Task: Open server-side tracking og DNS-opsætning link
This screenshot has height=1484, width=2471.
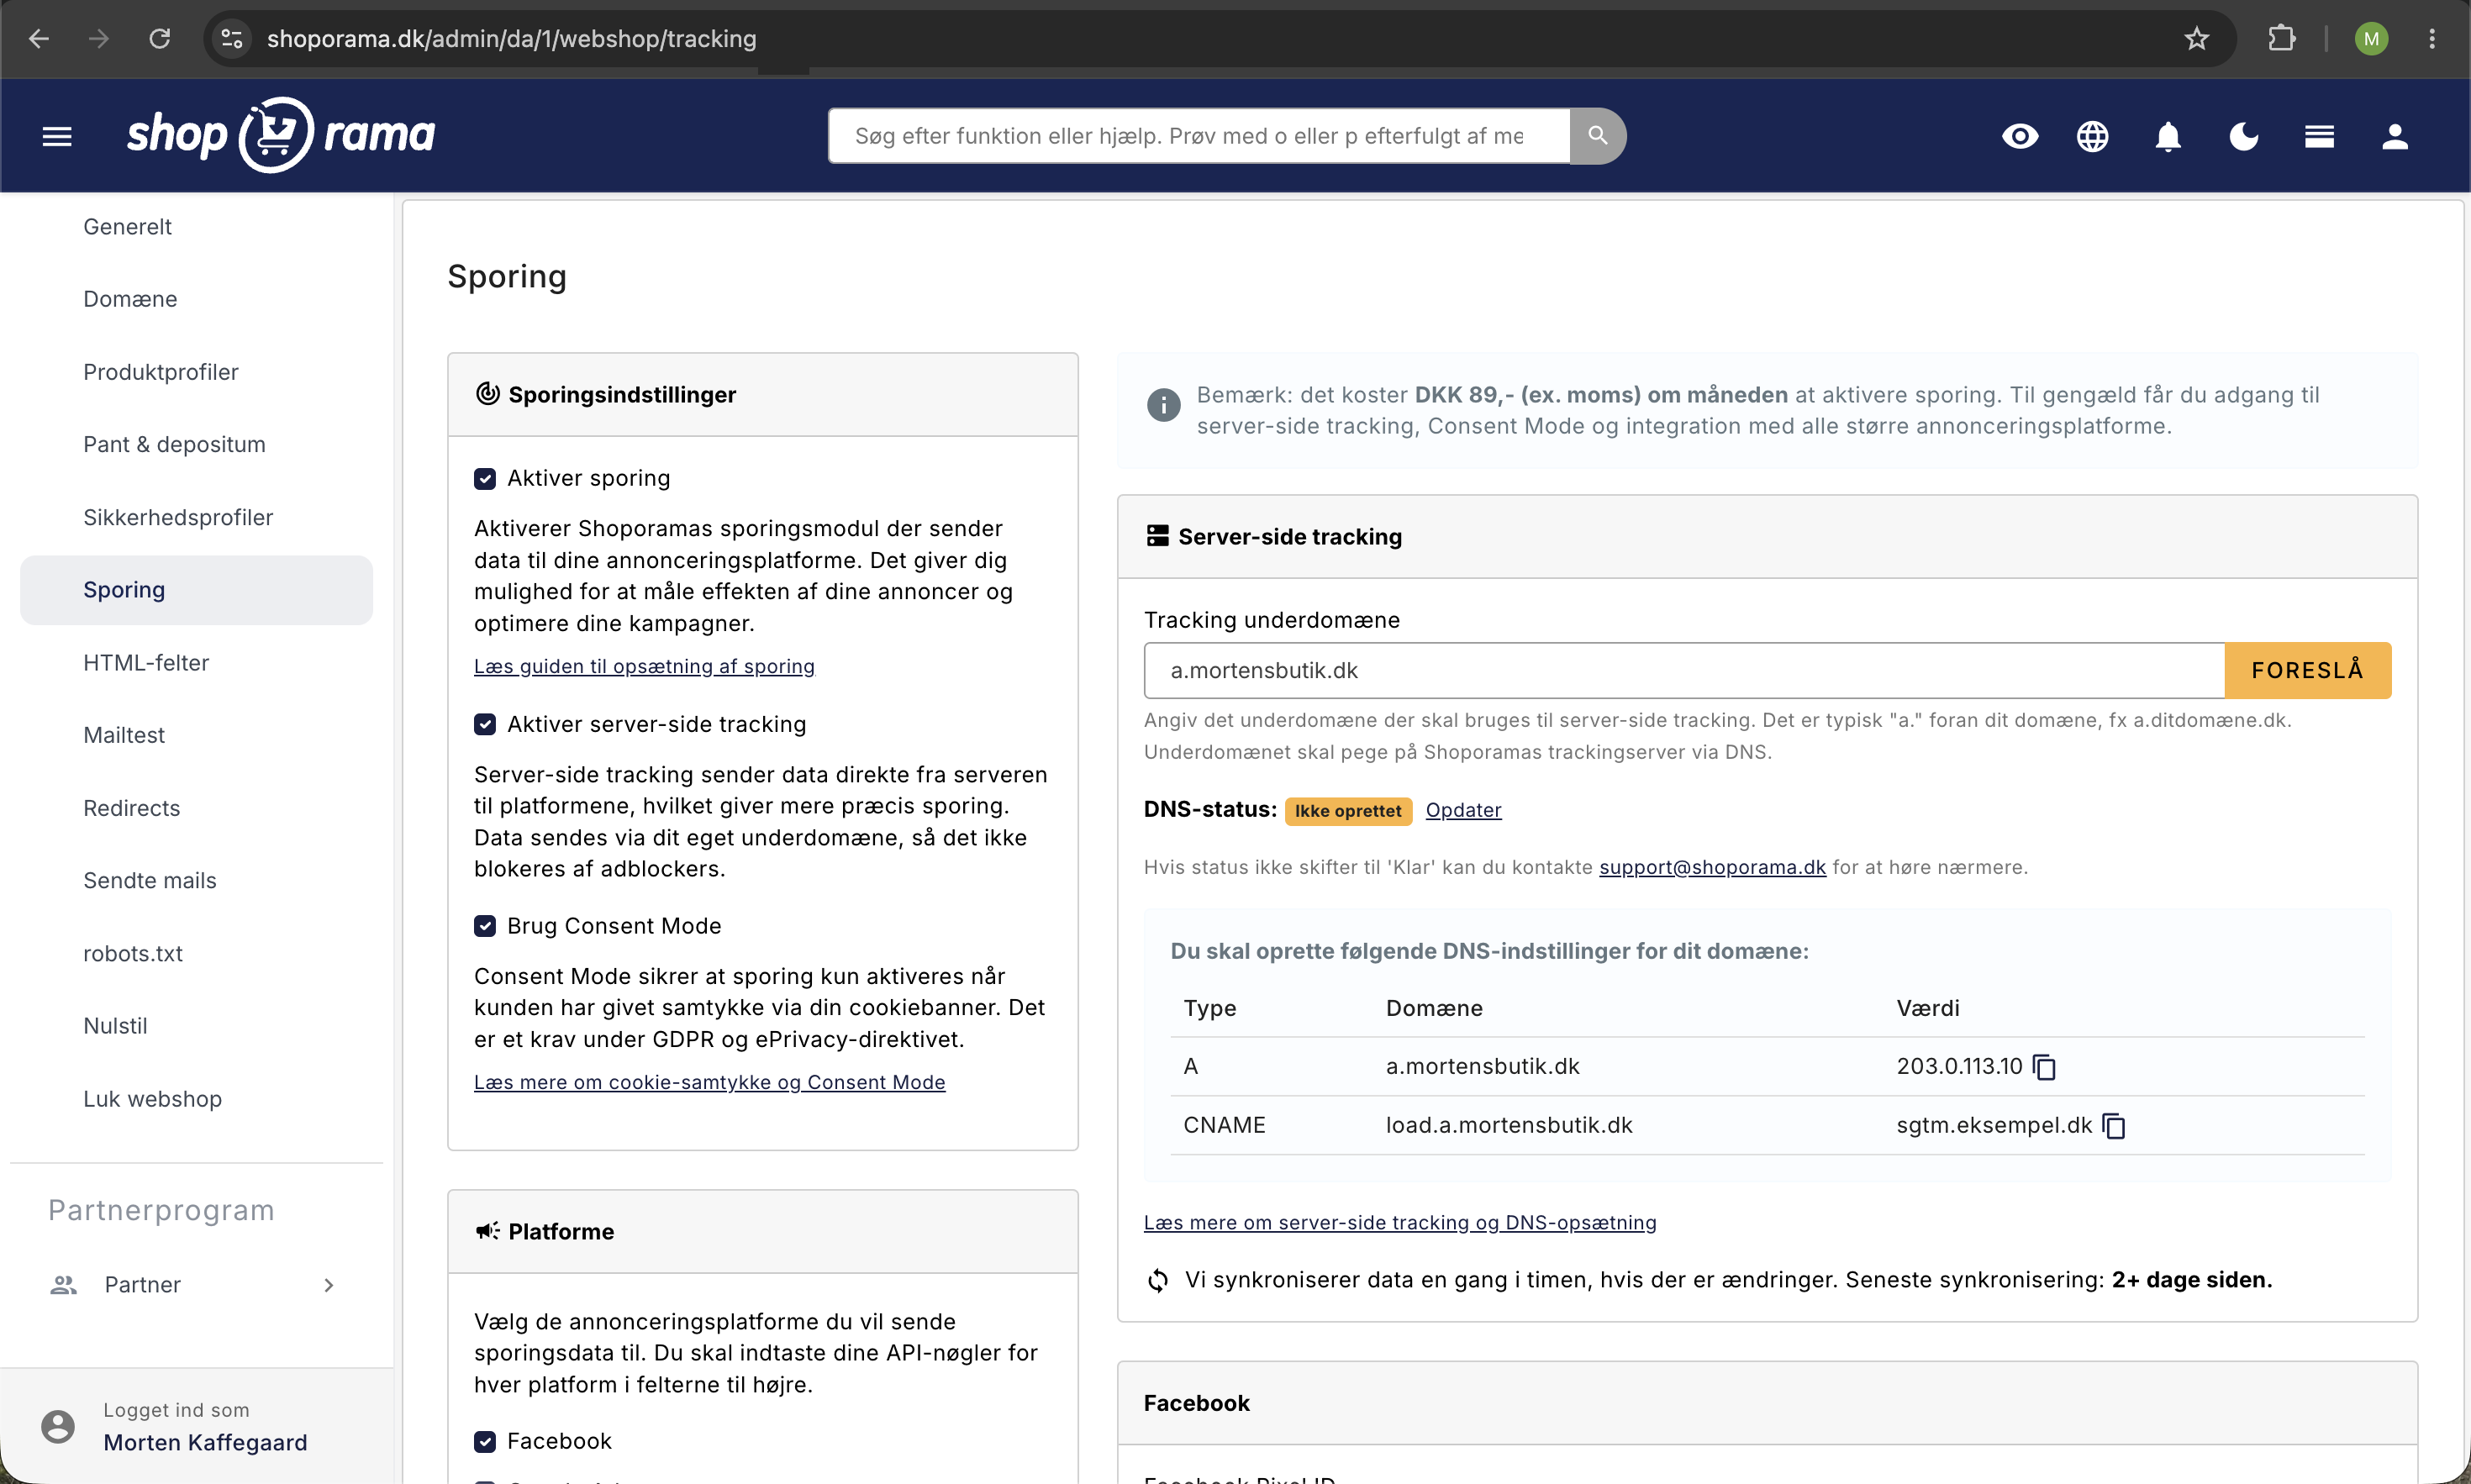Action: [1400, 1222]
